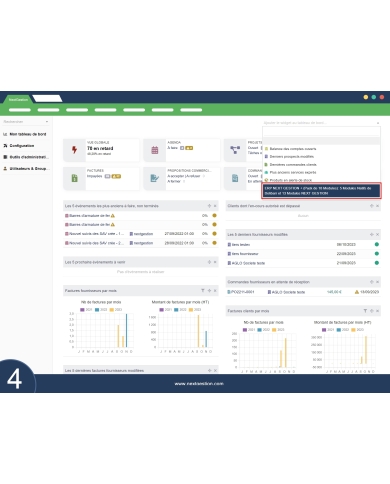
Task: Close the 'Commandes fournisseurs en attente' widget
Action: (x=377, y=282)
